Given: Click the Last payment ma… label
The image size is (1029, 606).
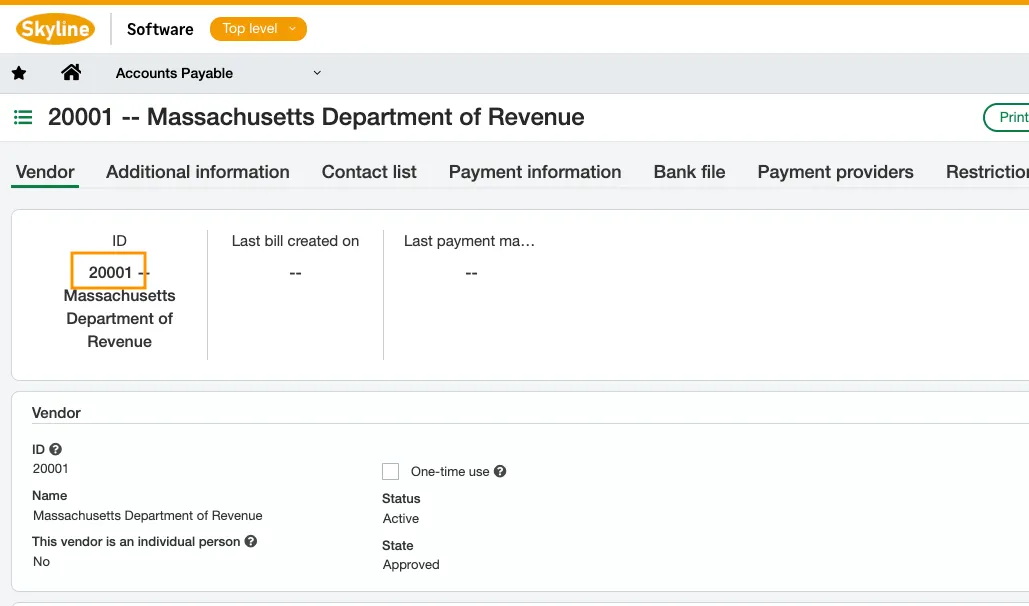Looking at the screenshot, I should click(469, 241).
